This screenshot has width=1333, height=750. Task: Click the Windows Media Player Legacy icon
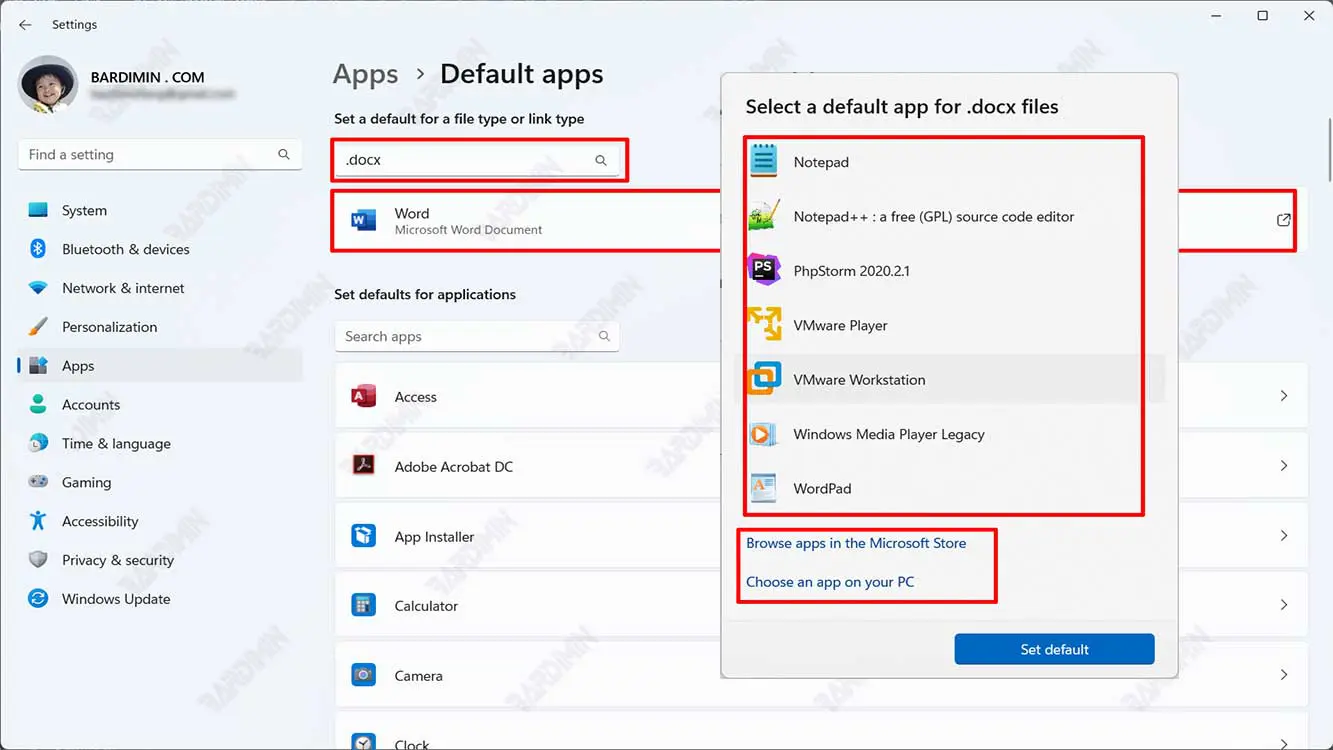coord(764,434)
